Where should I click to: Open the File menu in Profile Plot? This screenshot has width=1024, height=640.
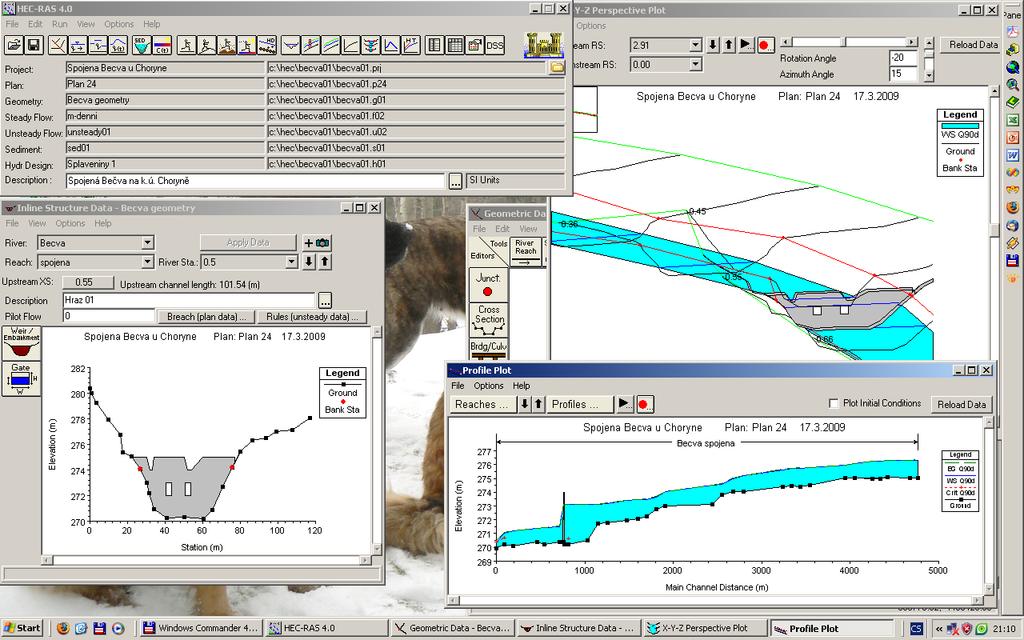tap(458, 386)
